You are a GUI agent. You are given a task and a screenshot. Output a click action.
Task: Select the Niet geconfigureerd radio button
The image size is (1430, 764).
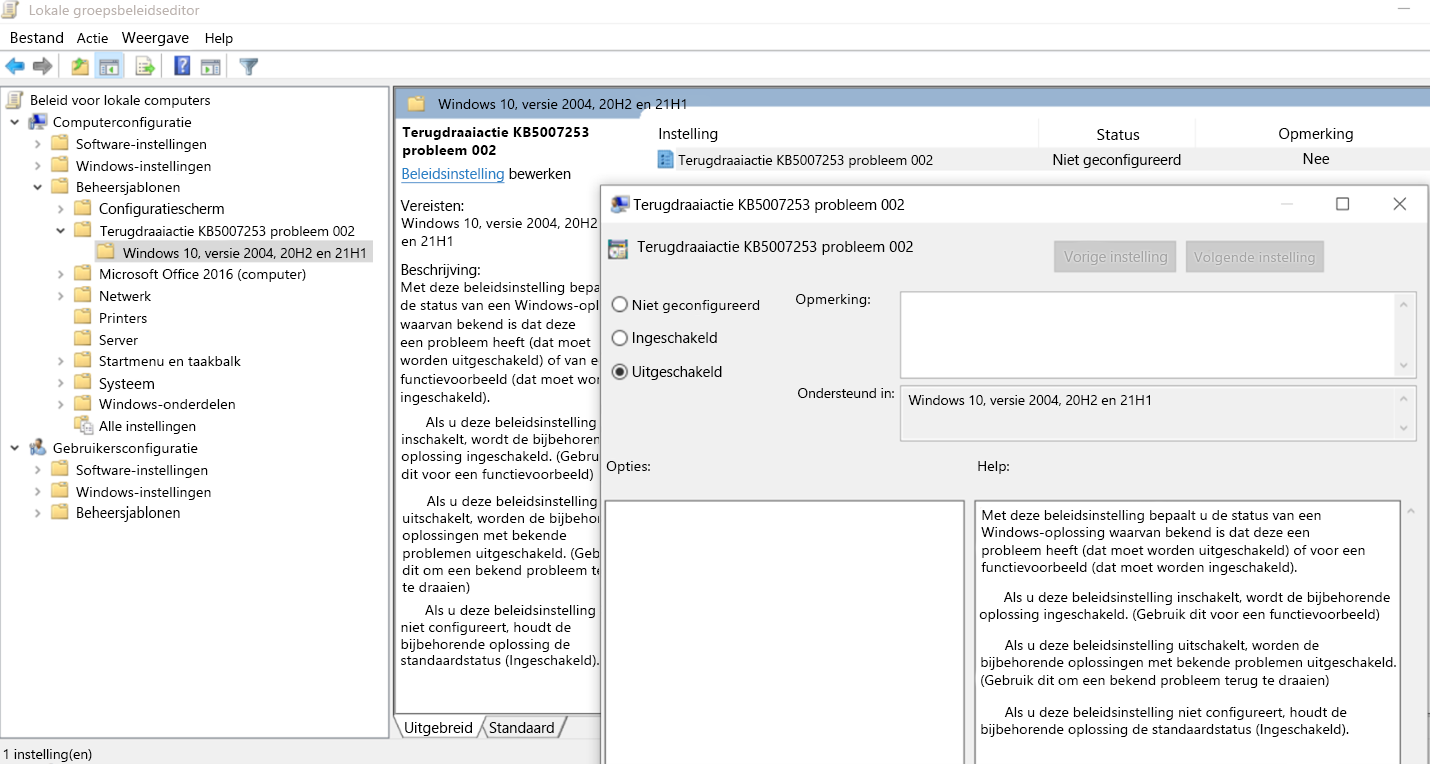[x=620, y=305]
